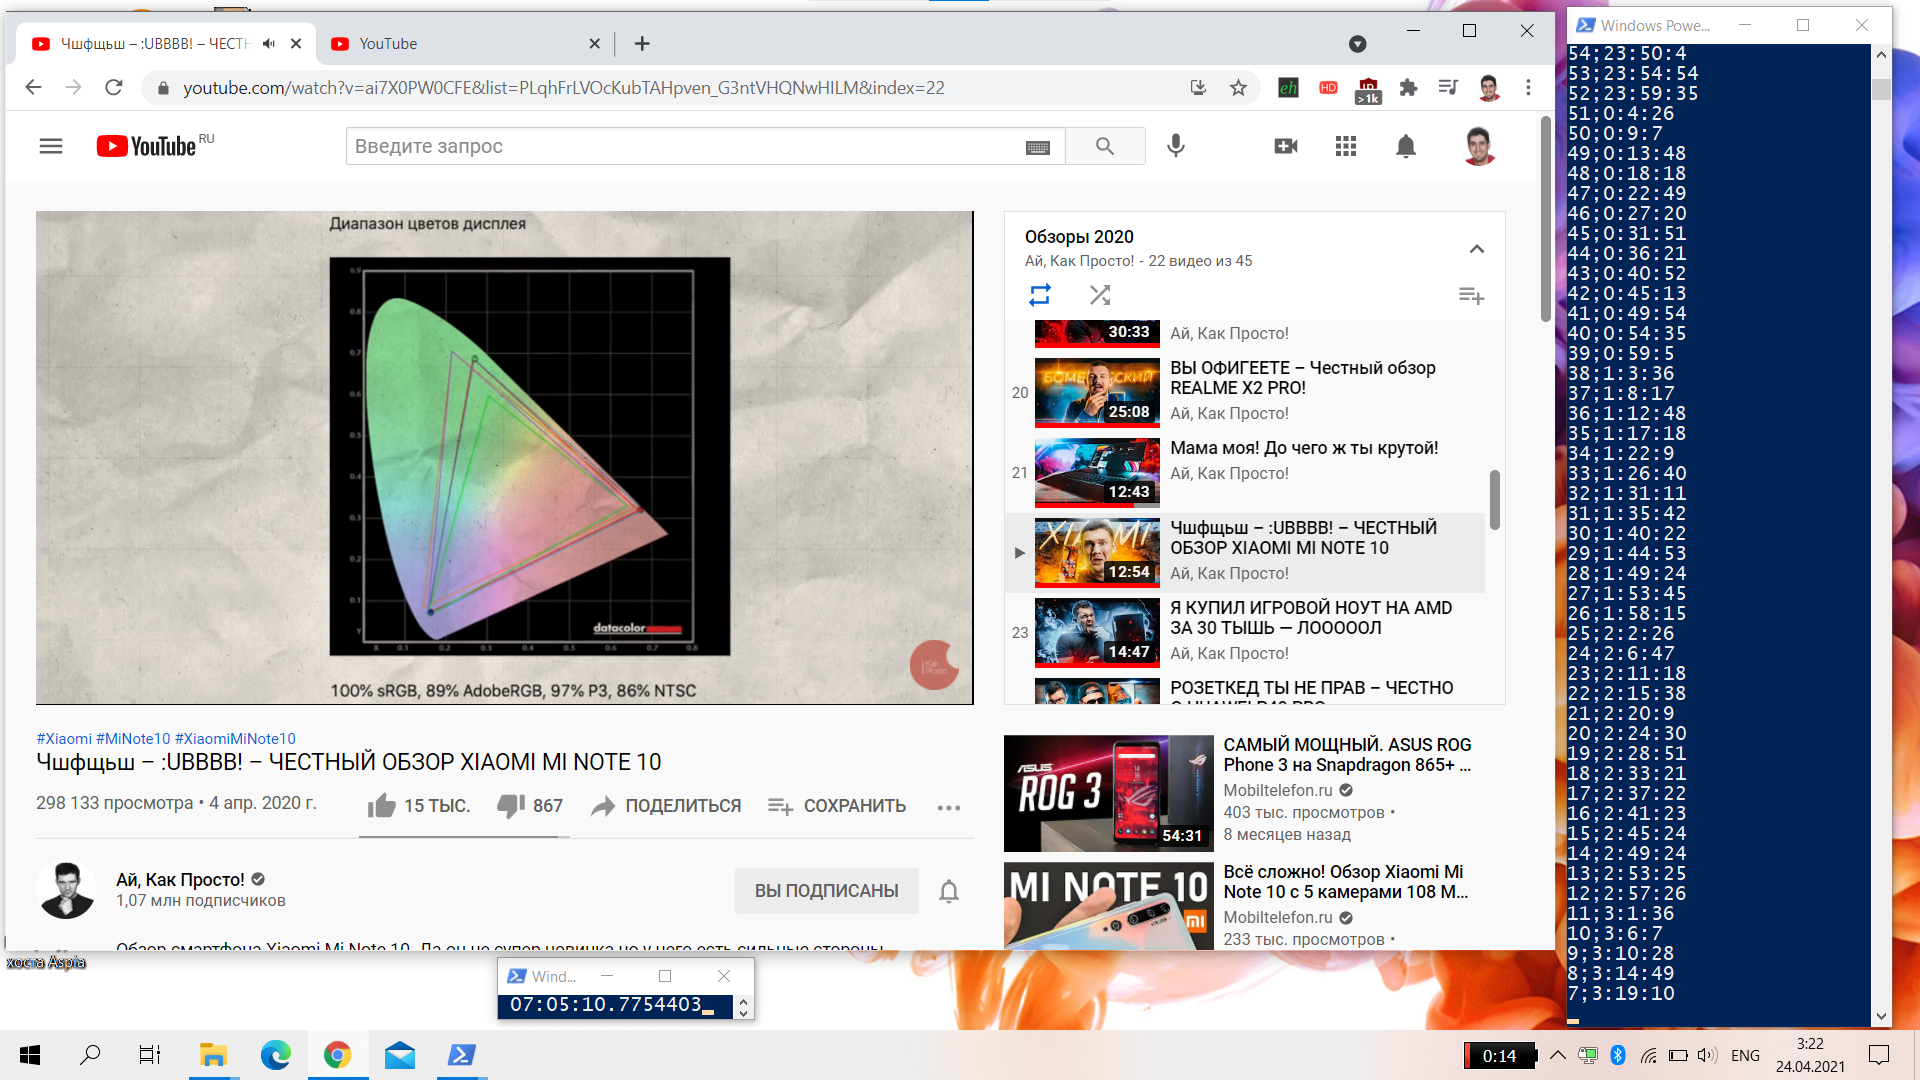Image resolution: width=1920 pixels, height=1080 pixels.
Task: Like the video with 15 тыс. likes
Action: [x=418, y=806]
